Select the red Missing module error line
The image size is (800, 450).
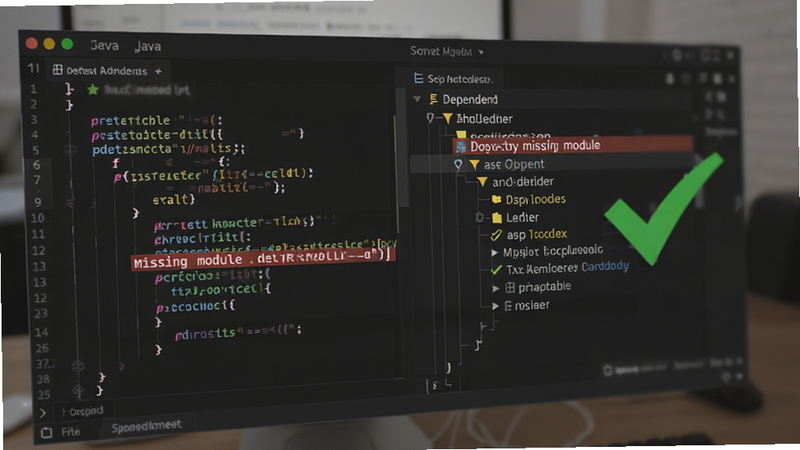[x=262, y=259]
